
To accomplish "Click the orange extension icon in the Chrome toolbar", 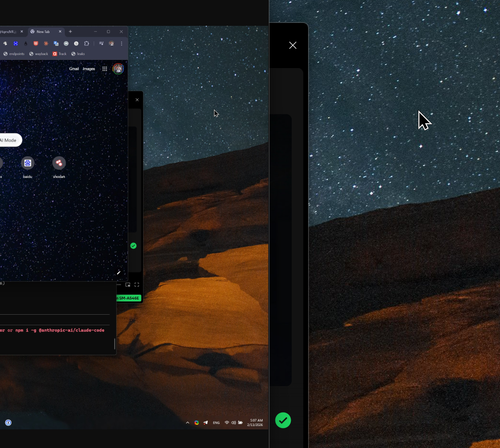I will [46, 43].
